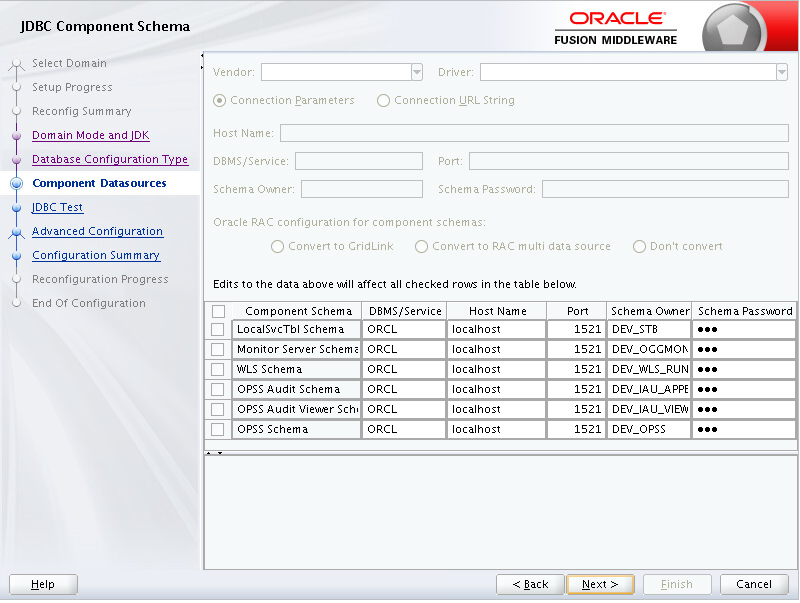Screen dimensions: 800x603
Task: Check the select-all checkbox in table header
Action: click(218, 311)
